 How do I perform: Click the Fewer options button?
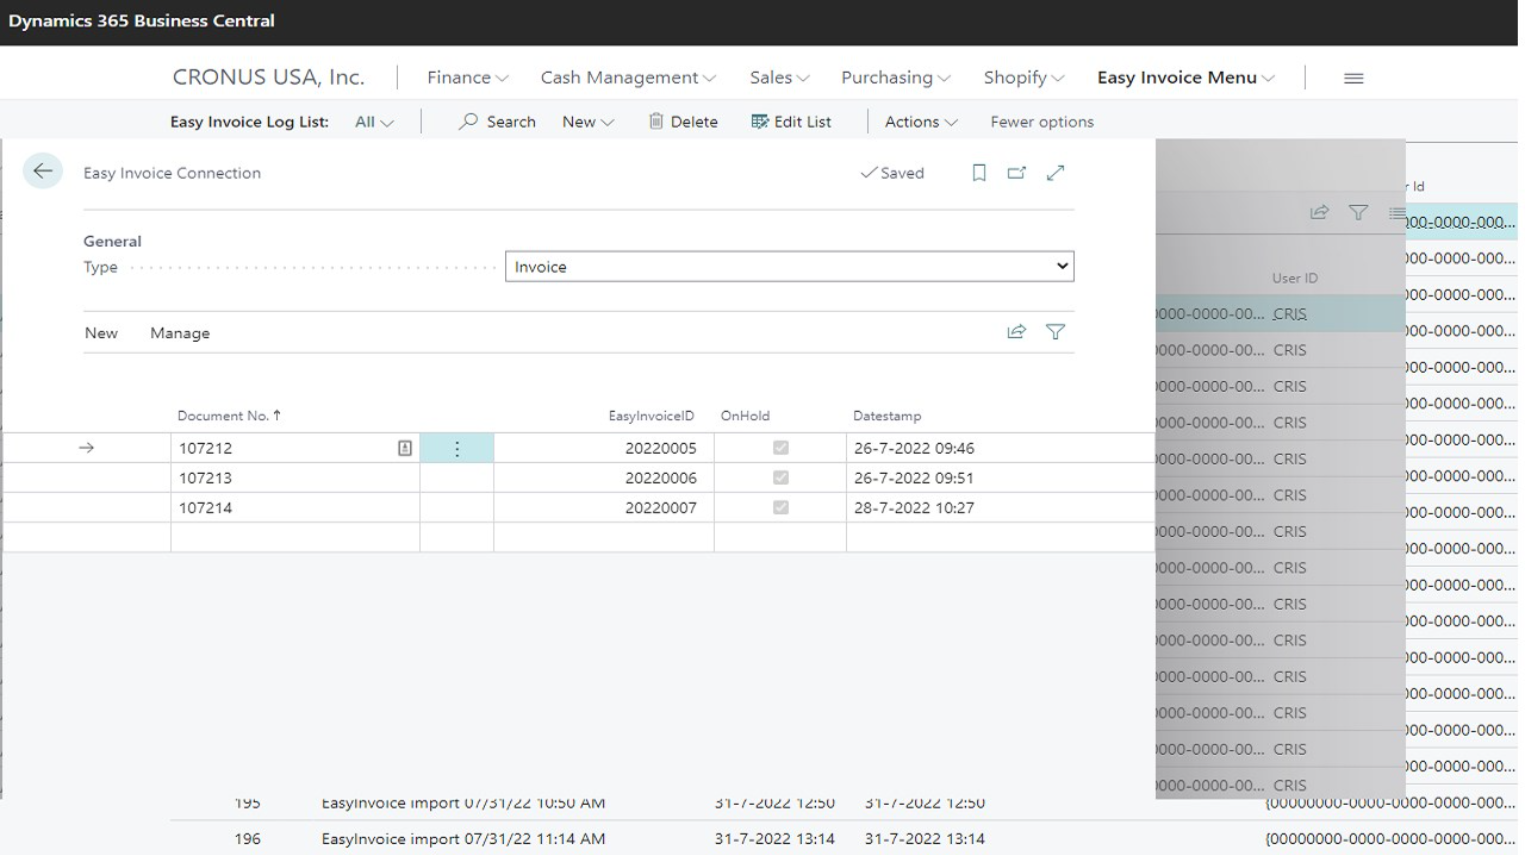pyautogui.click(x=1041, y=122)
